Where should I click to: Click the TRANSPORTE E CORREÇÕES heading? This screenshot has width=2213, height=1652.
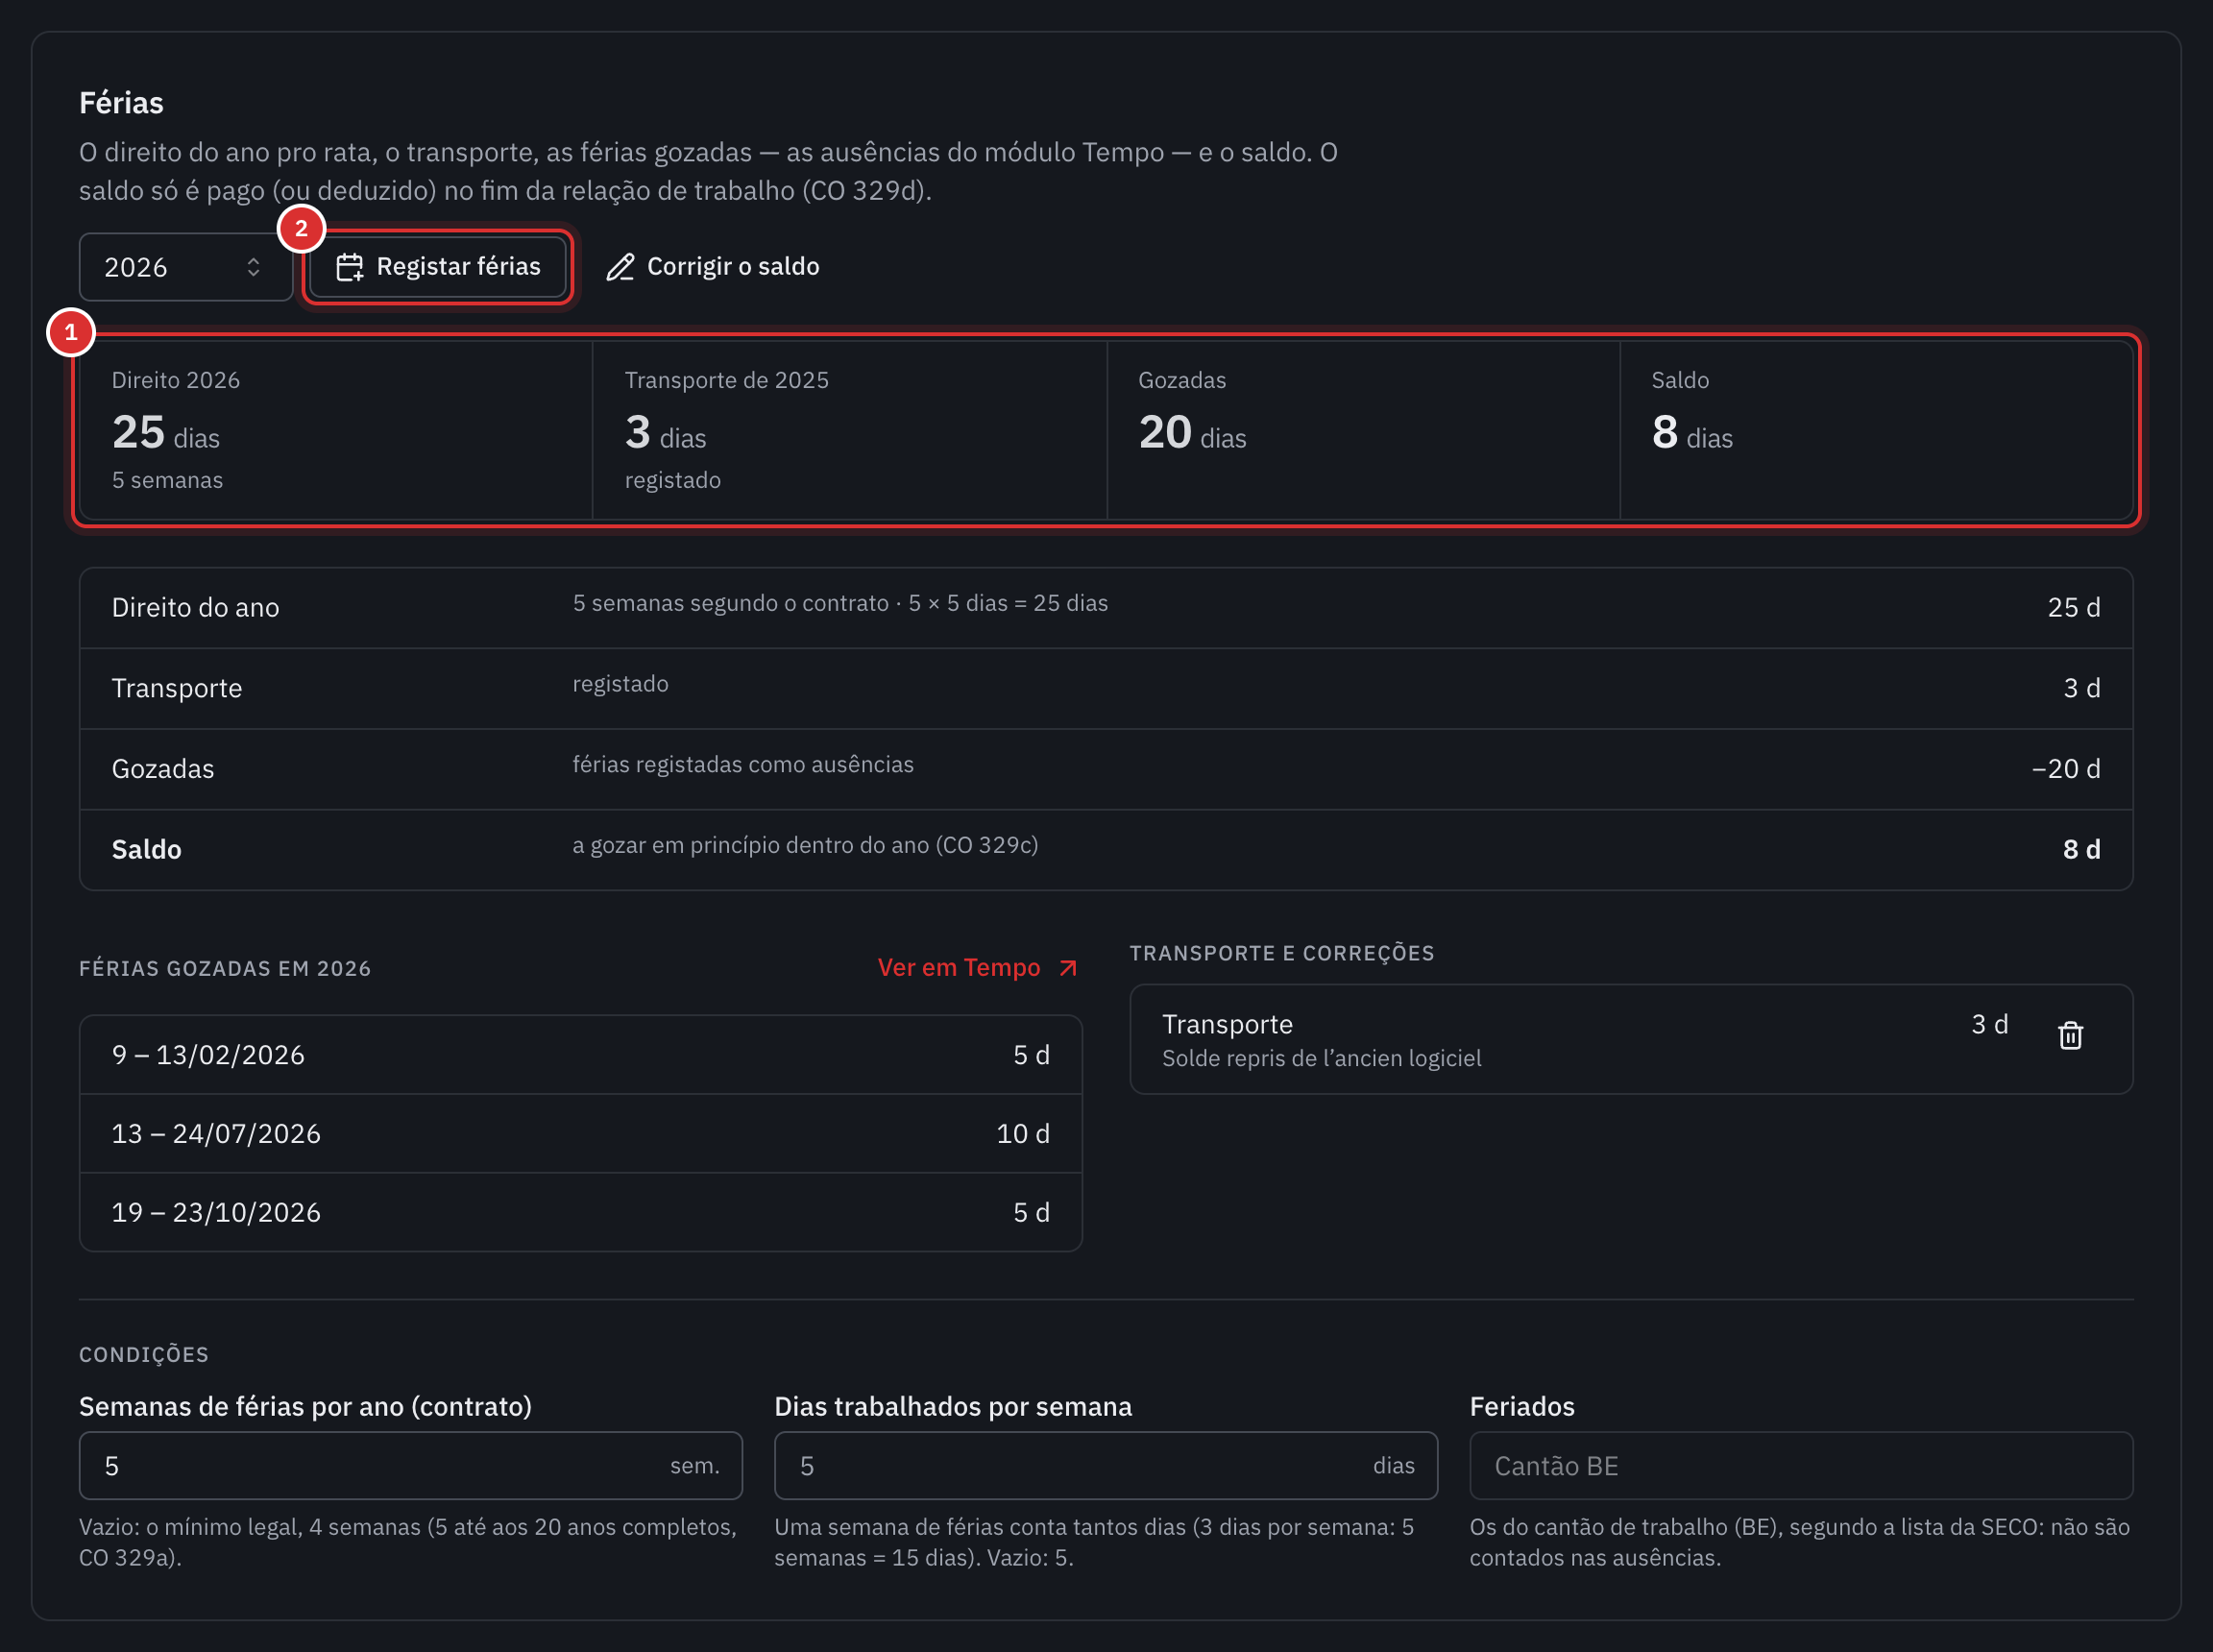pos(1282,954)
